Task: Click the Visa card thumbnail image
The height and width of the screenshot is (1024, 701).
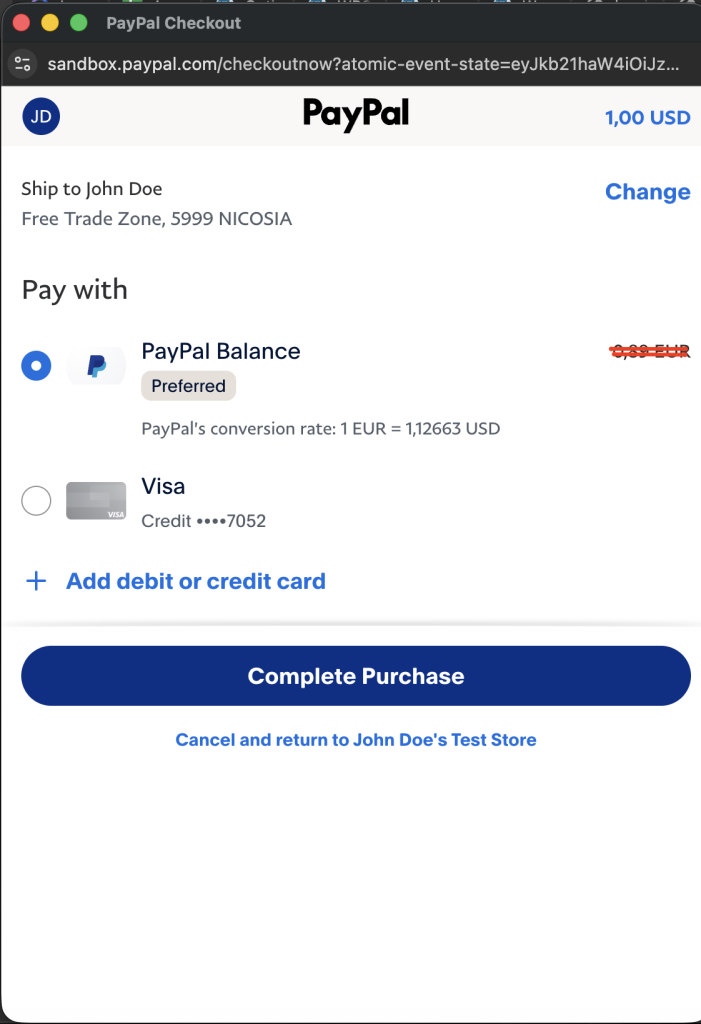Action: 96,500
